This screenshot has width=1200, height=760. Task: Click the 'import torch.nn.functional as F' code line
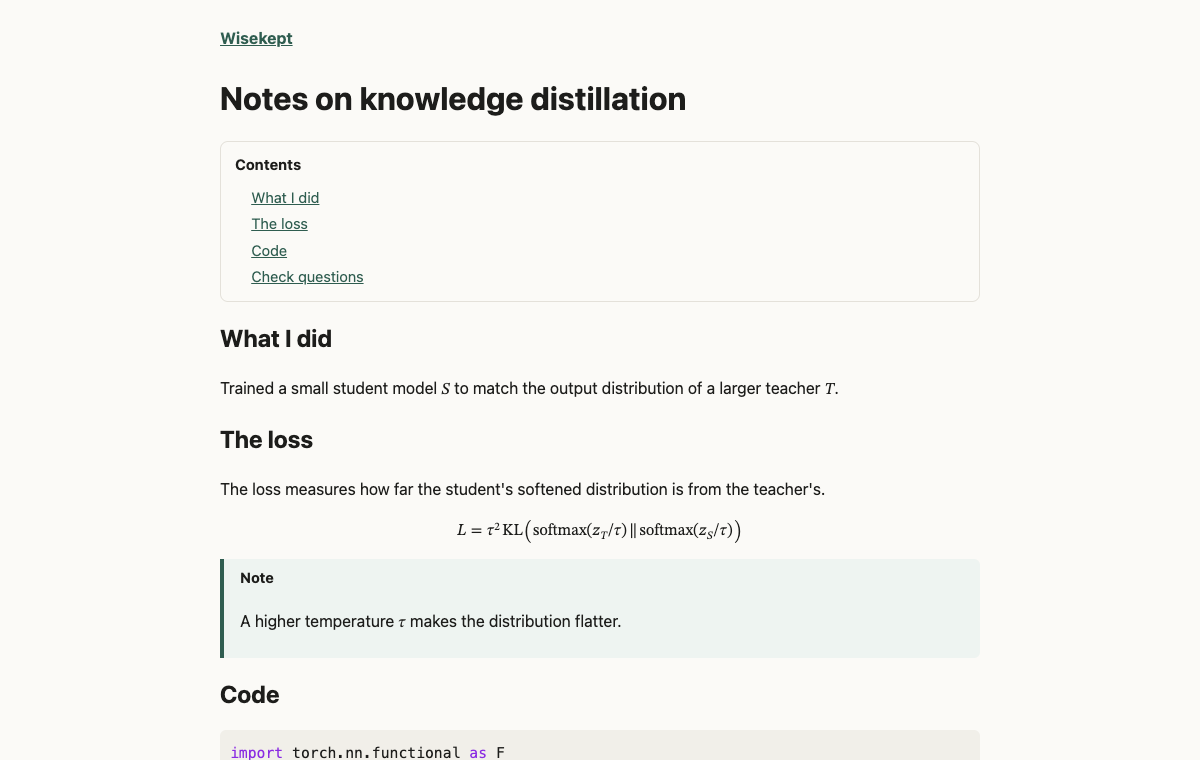click(x=367, y=752)
